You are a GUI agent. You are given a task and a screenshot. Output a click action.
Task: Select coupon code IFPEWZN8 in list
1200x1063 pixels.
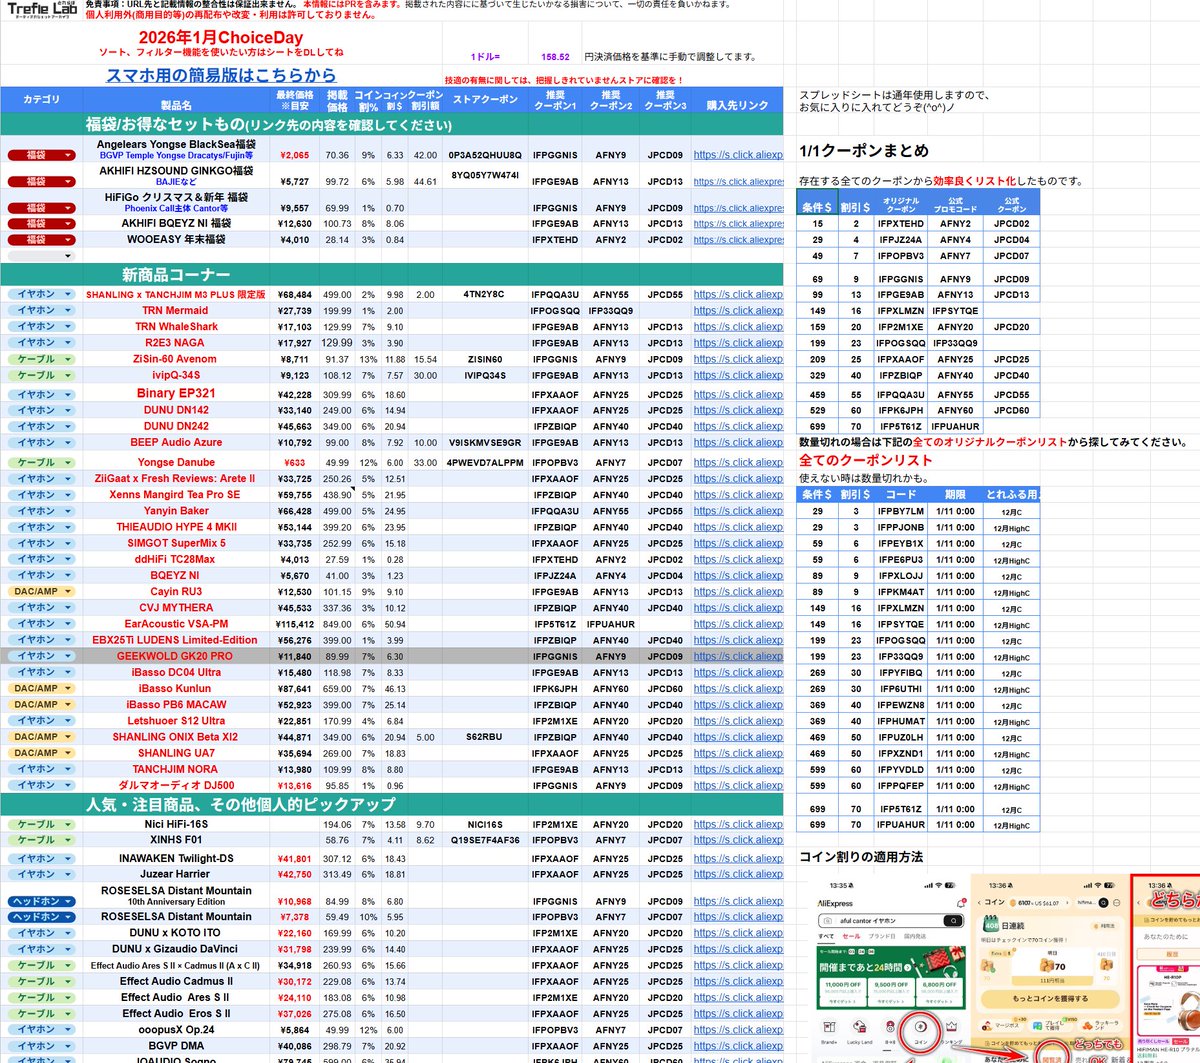pos(900,705)
